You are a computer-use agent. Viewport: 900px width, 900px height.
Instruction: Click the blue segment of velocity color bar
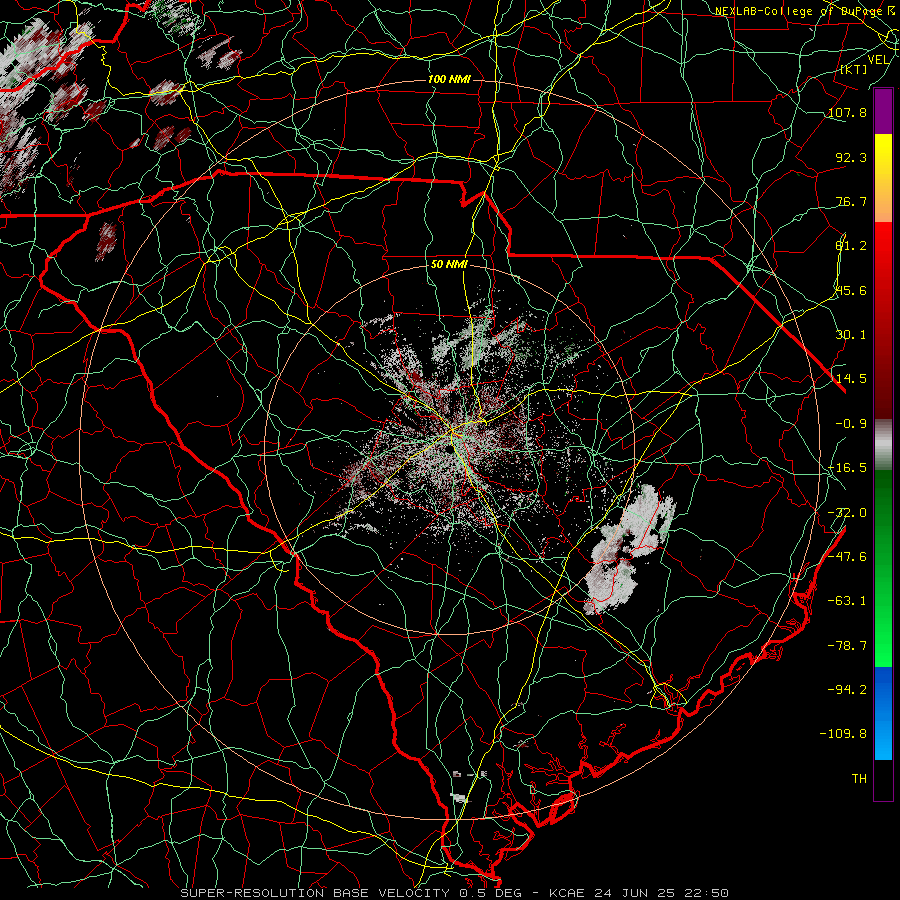coord(883,713)
